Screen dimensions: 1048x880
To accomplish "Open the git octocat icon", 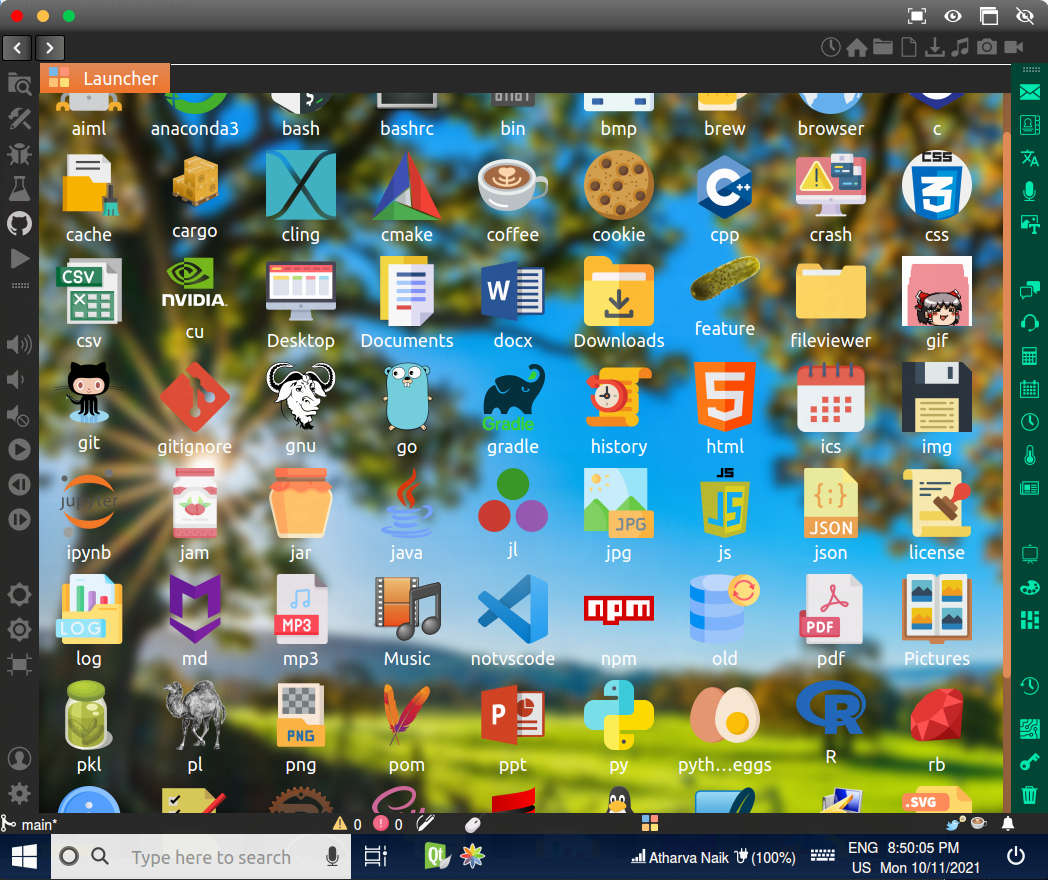I will pos(89,393).
